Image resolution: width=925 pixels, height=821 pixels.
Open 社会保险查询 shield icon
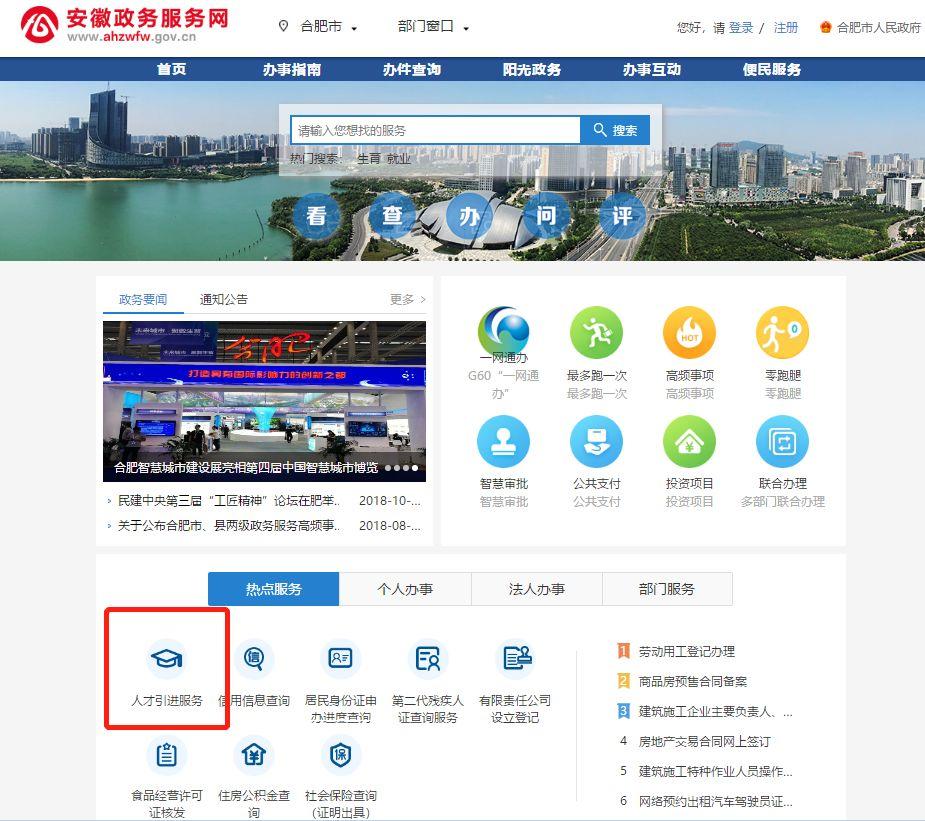coord(341,755)
